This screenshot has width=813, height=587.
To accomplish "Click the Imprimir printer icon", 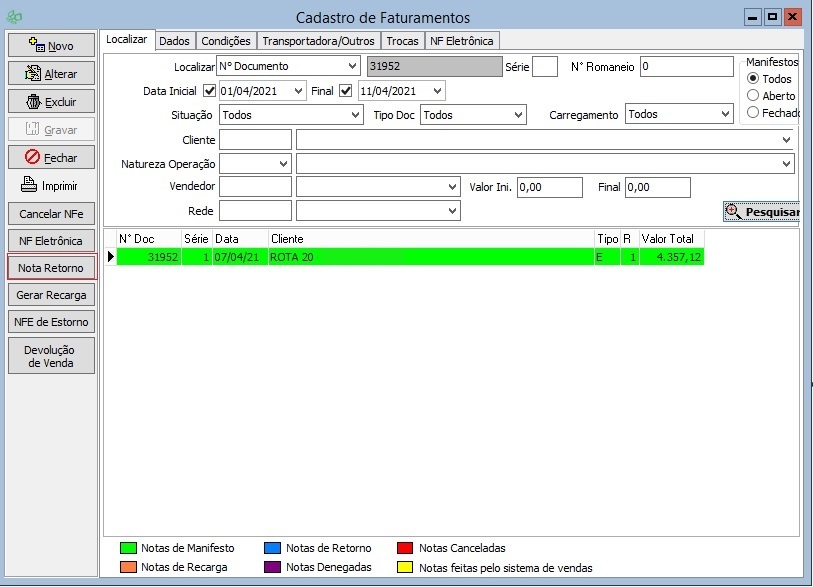I will (x=29, y=185).
